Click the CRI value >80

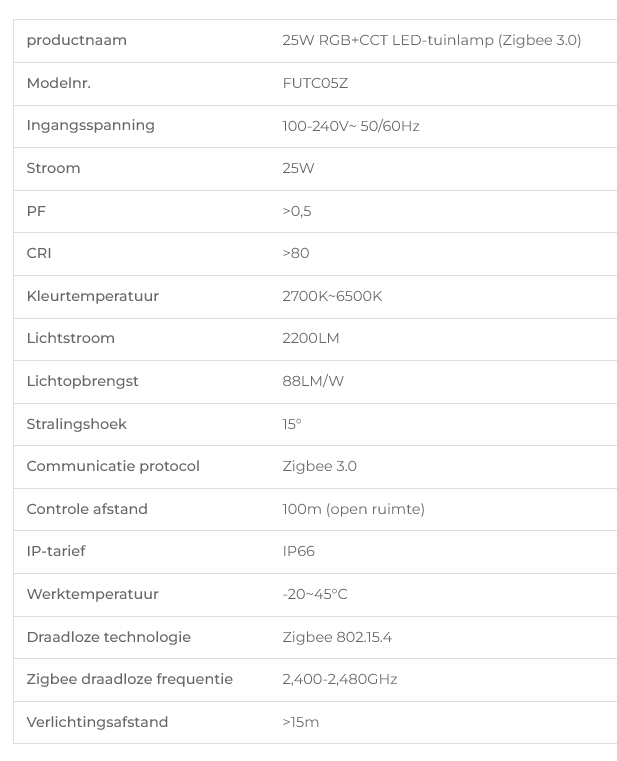coord(296,253)
